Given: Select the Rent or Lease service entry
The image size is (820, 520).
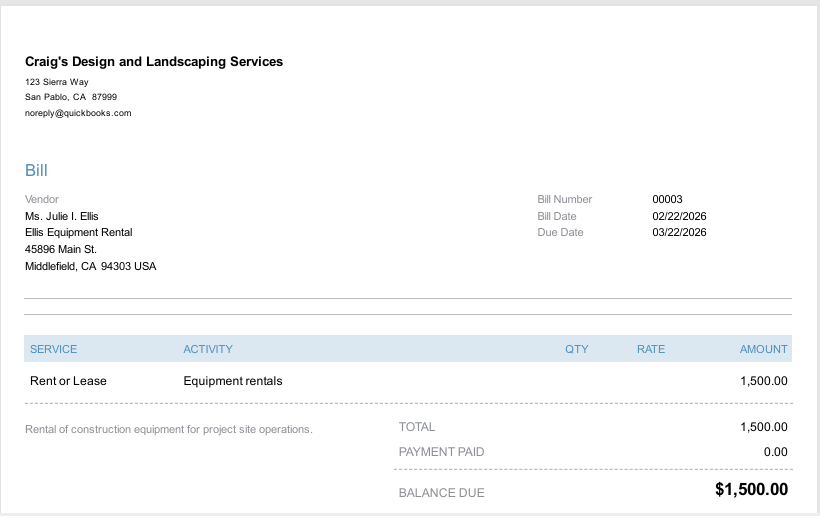Looking at the screenshot, I should 68,381.
